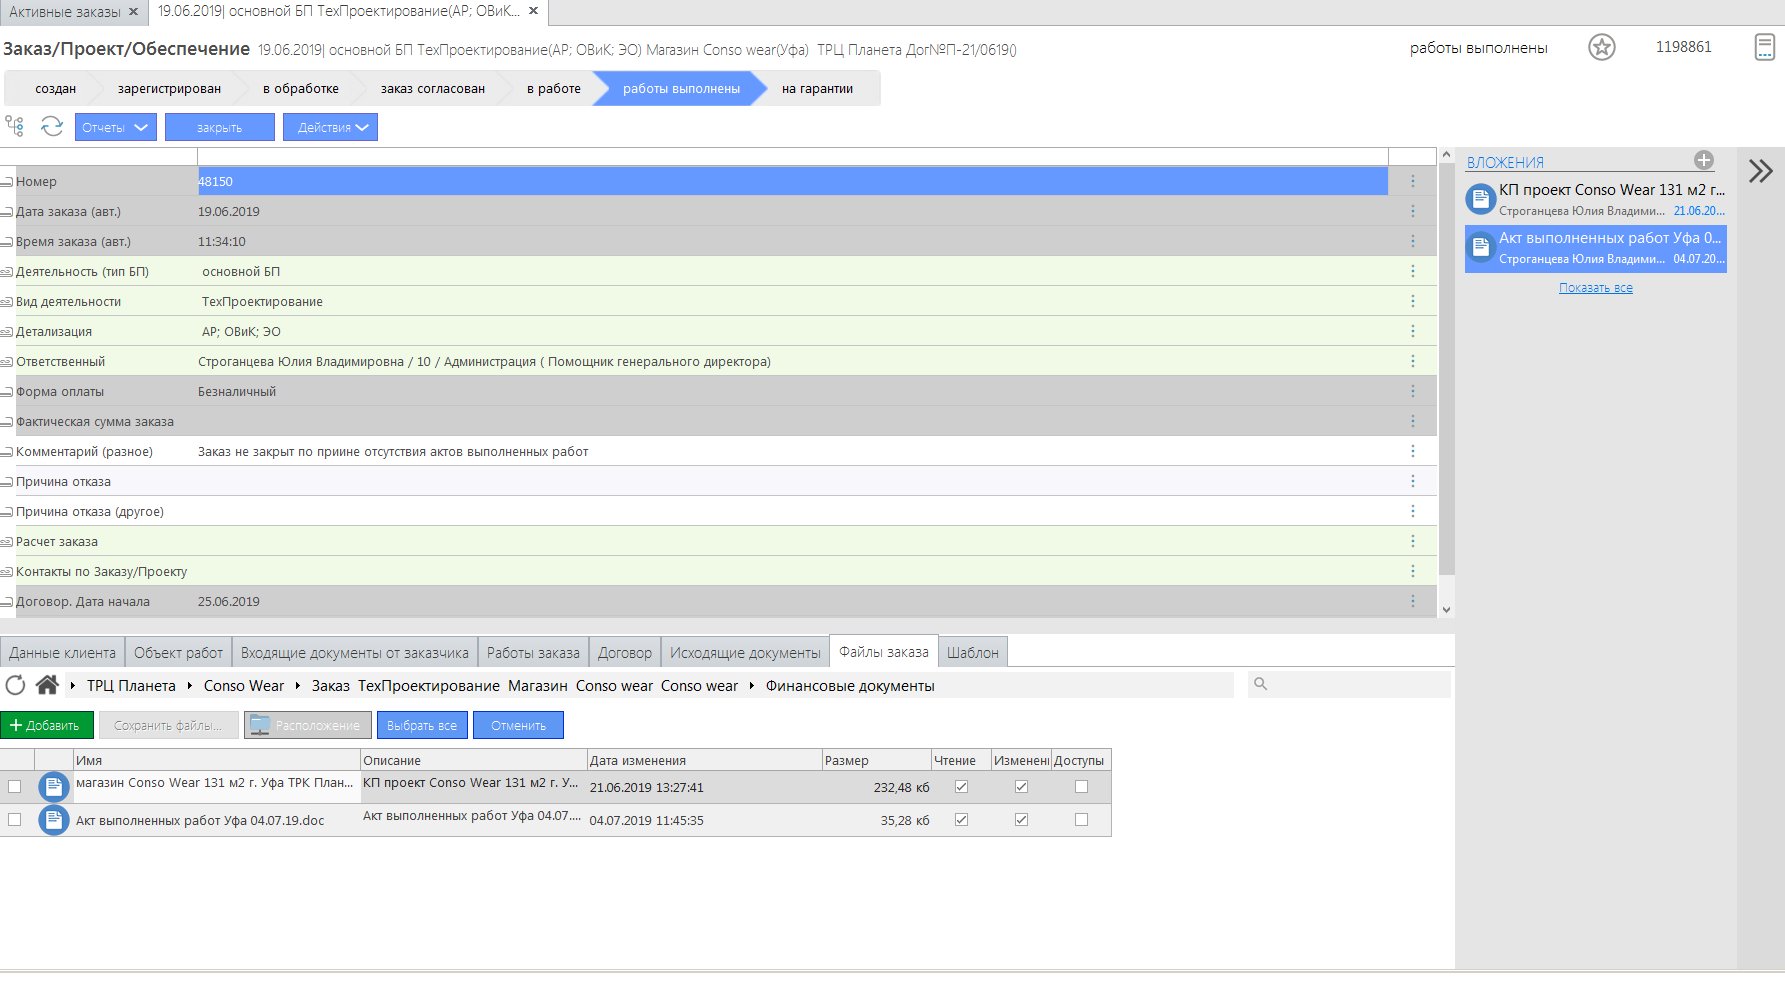Click the refresh icon beside Отчеты
The image size is (1785, 1008).
[x=52, y=126]
